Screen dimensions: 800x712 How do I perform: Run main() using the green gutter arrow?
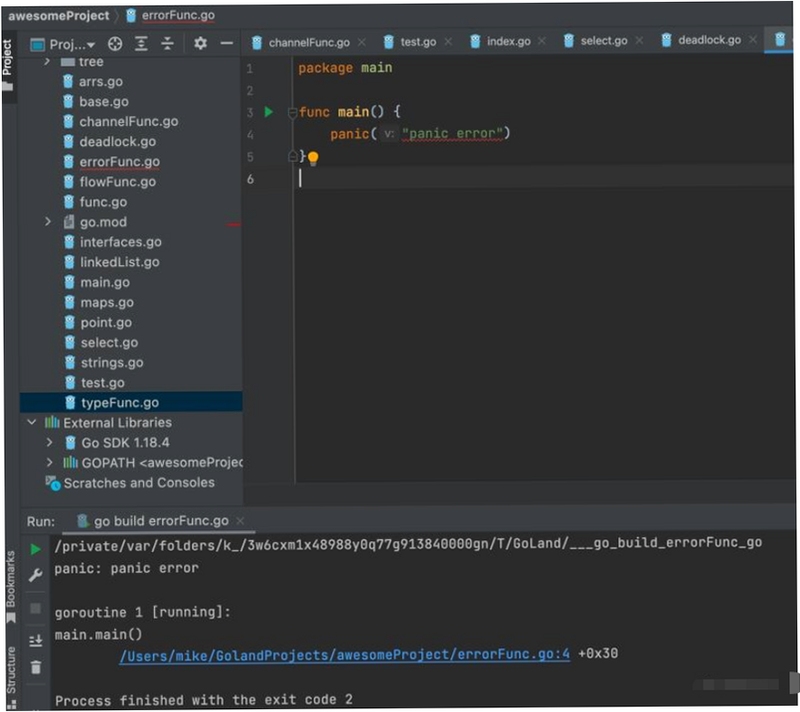tap(269, 112)
